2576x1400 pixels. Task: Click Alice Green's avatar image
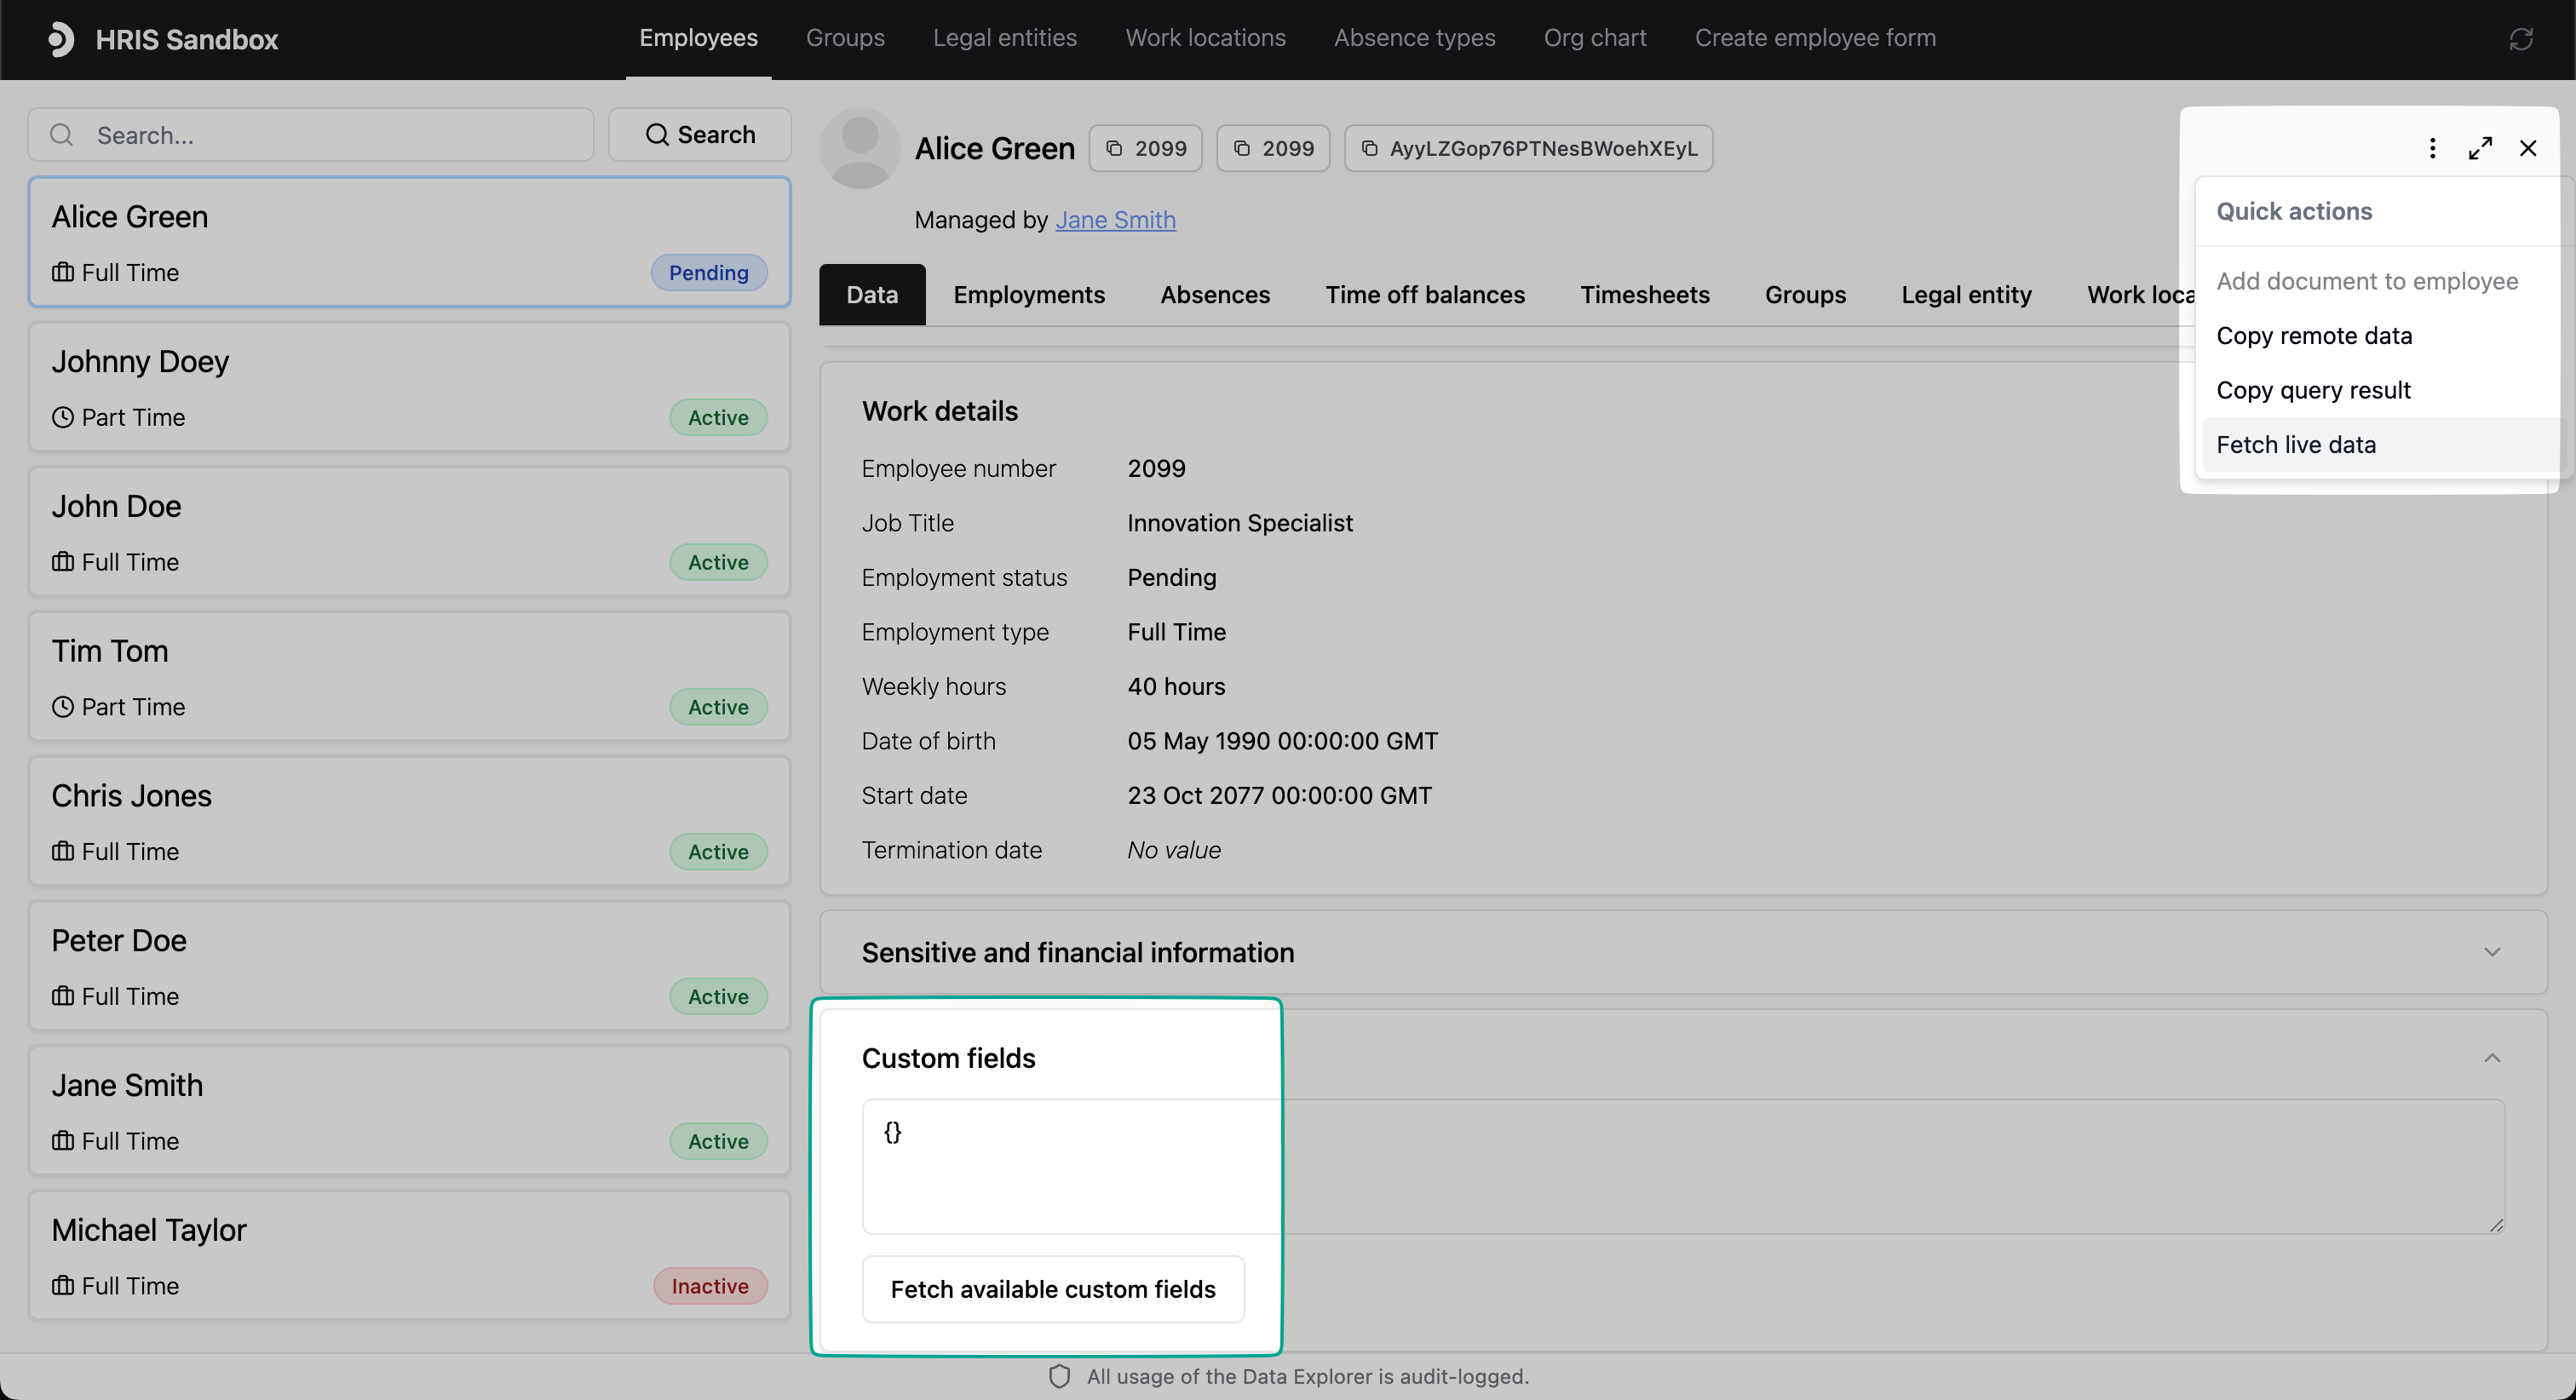860,148
